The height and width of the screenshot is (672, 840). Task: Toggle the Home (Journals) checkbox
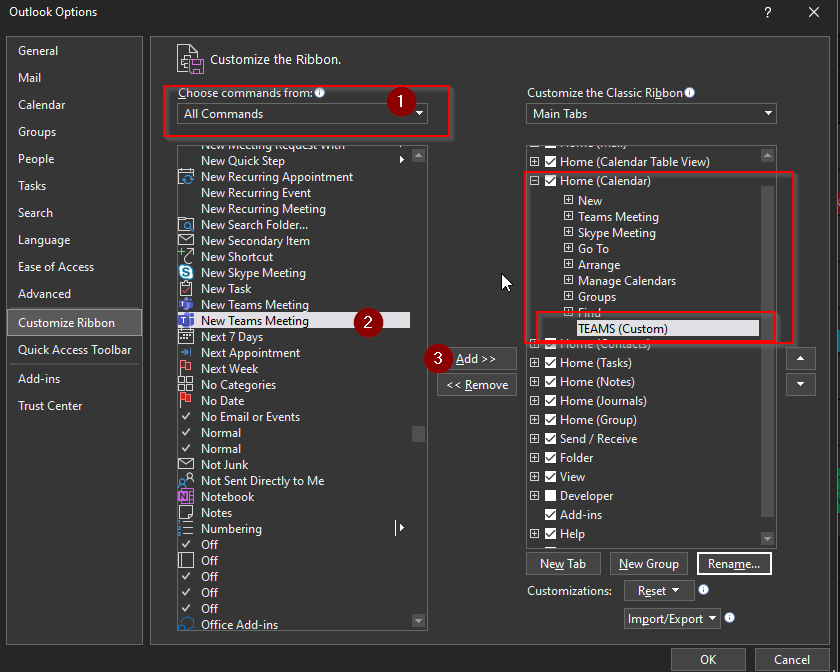tap(550, 401)
